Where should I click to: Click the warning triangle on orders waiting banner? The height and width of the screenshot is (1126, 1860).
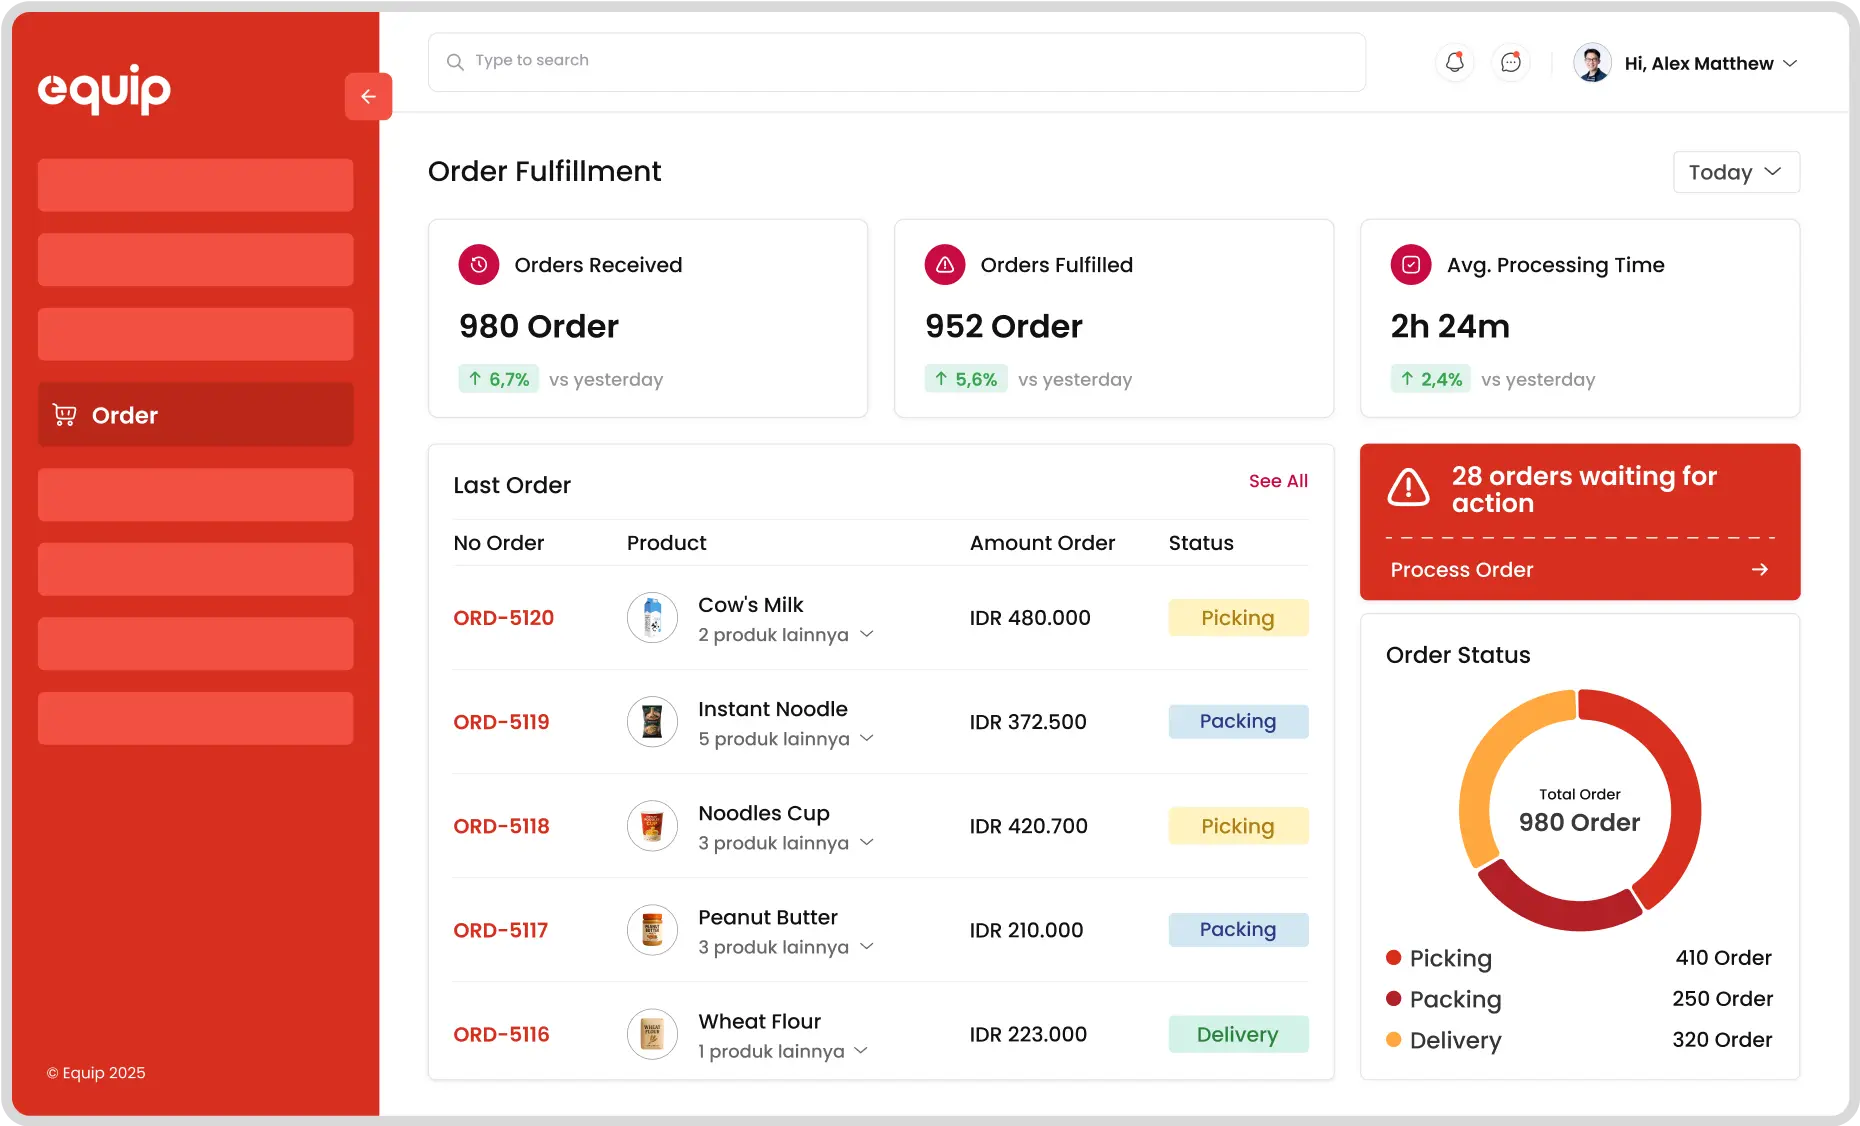pos(1409,489)
